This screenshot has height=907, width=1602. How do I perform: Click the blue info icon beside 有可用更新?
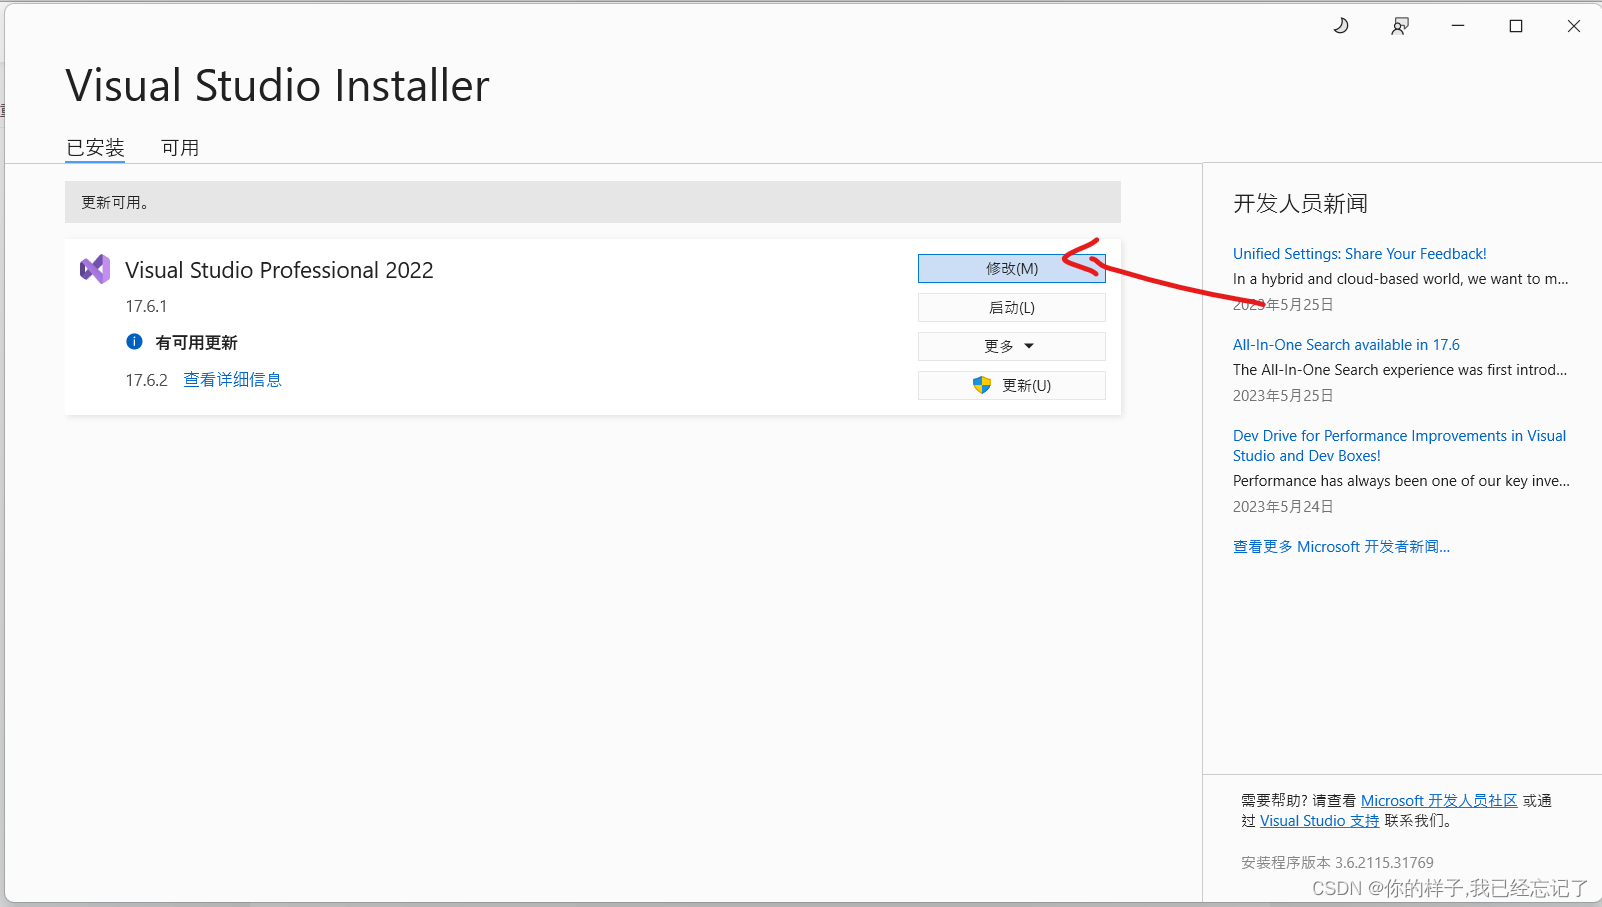click(135, 342)
